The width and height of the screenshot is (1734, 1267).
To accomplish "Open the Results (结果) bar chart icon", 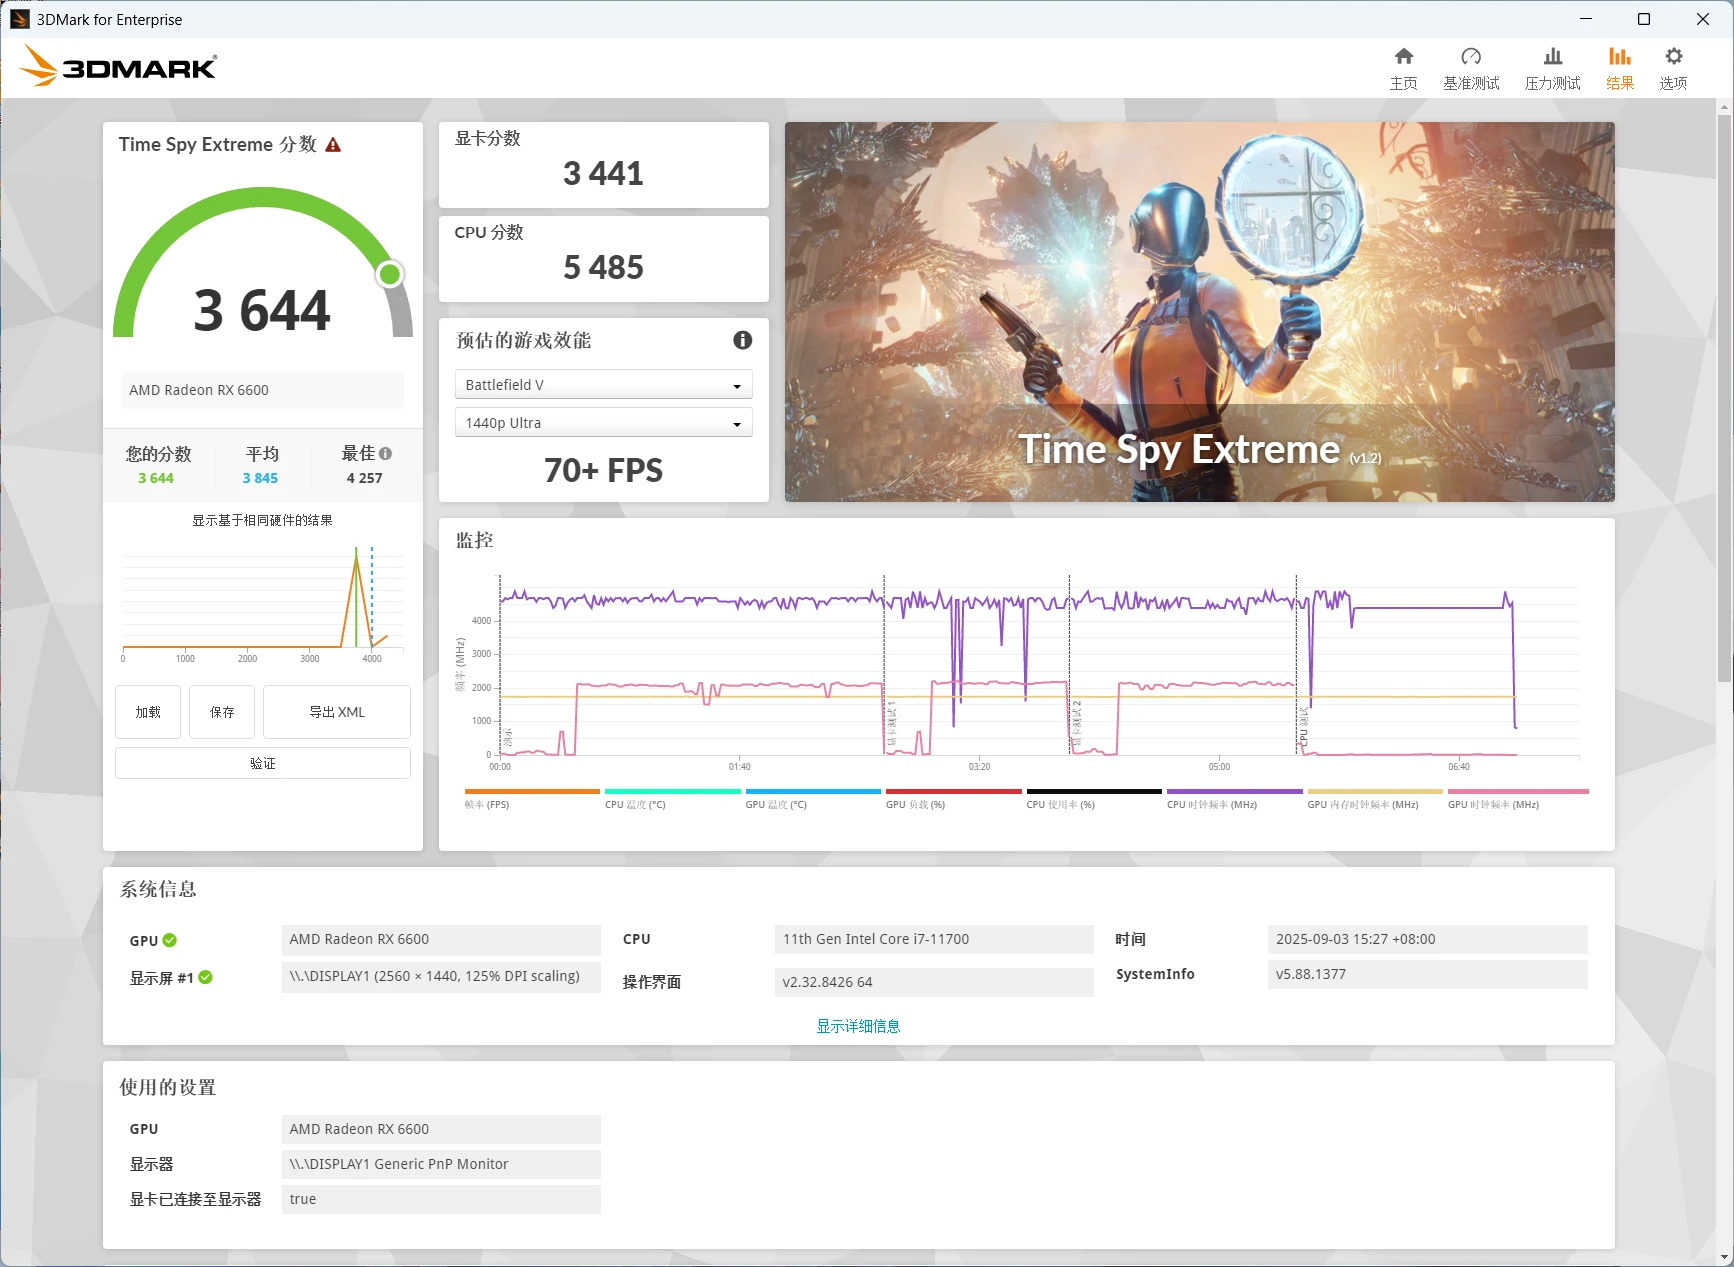I will 1619,57.
